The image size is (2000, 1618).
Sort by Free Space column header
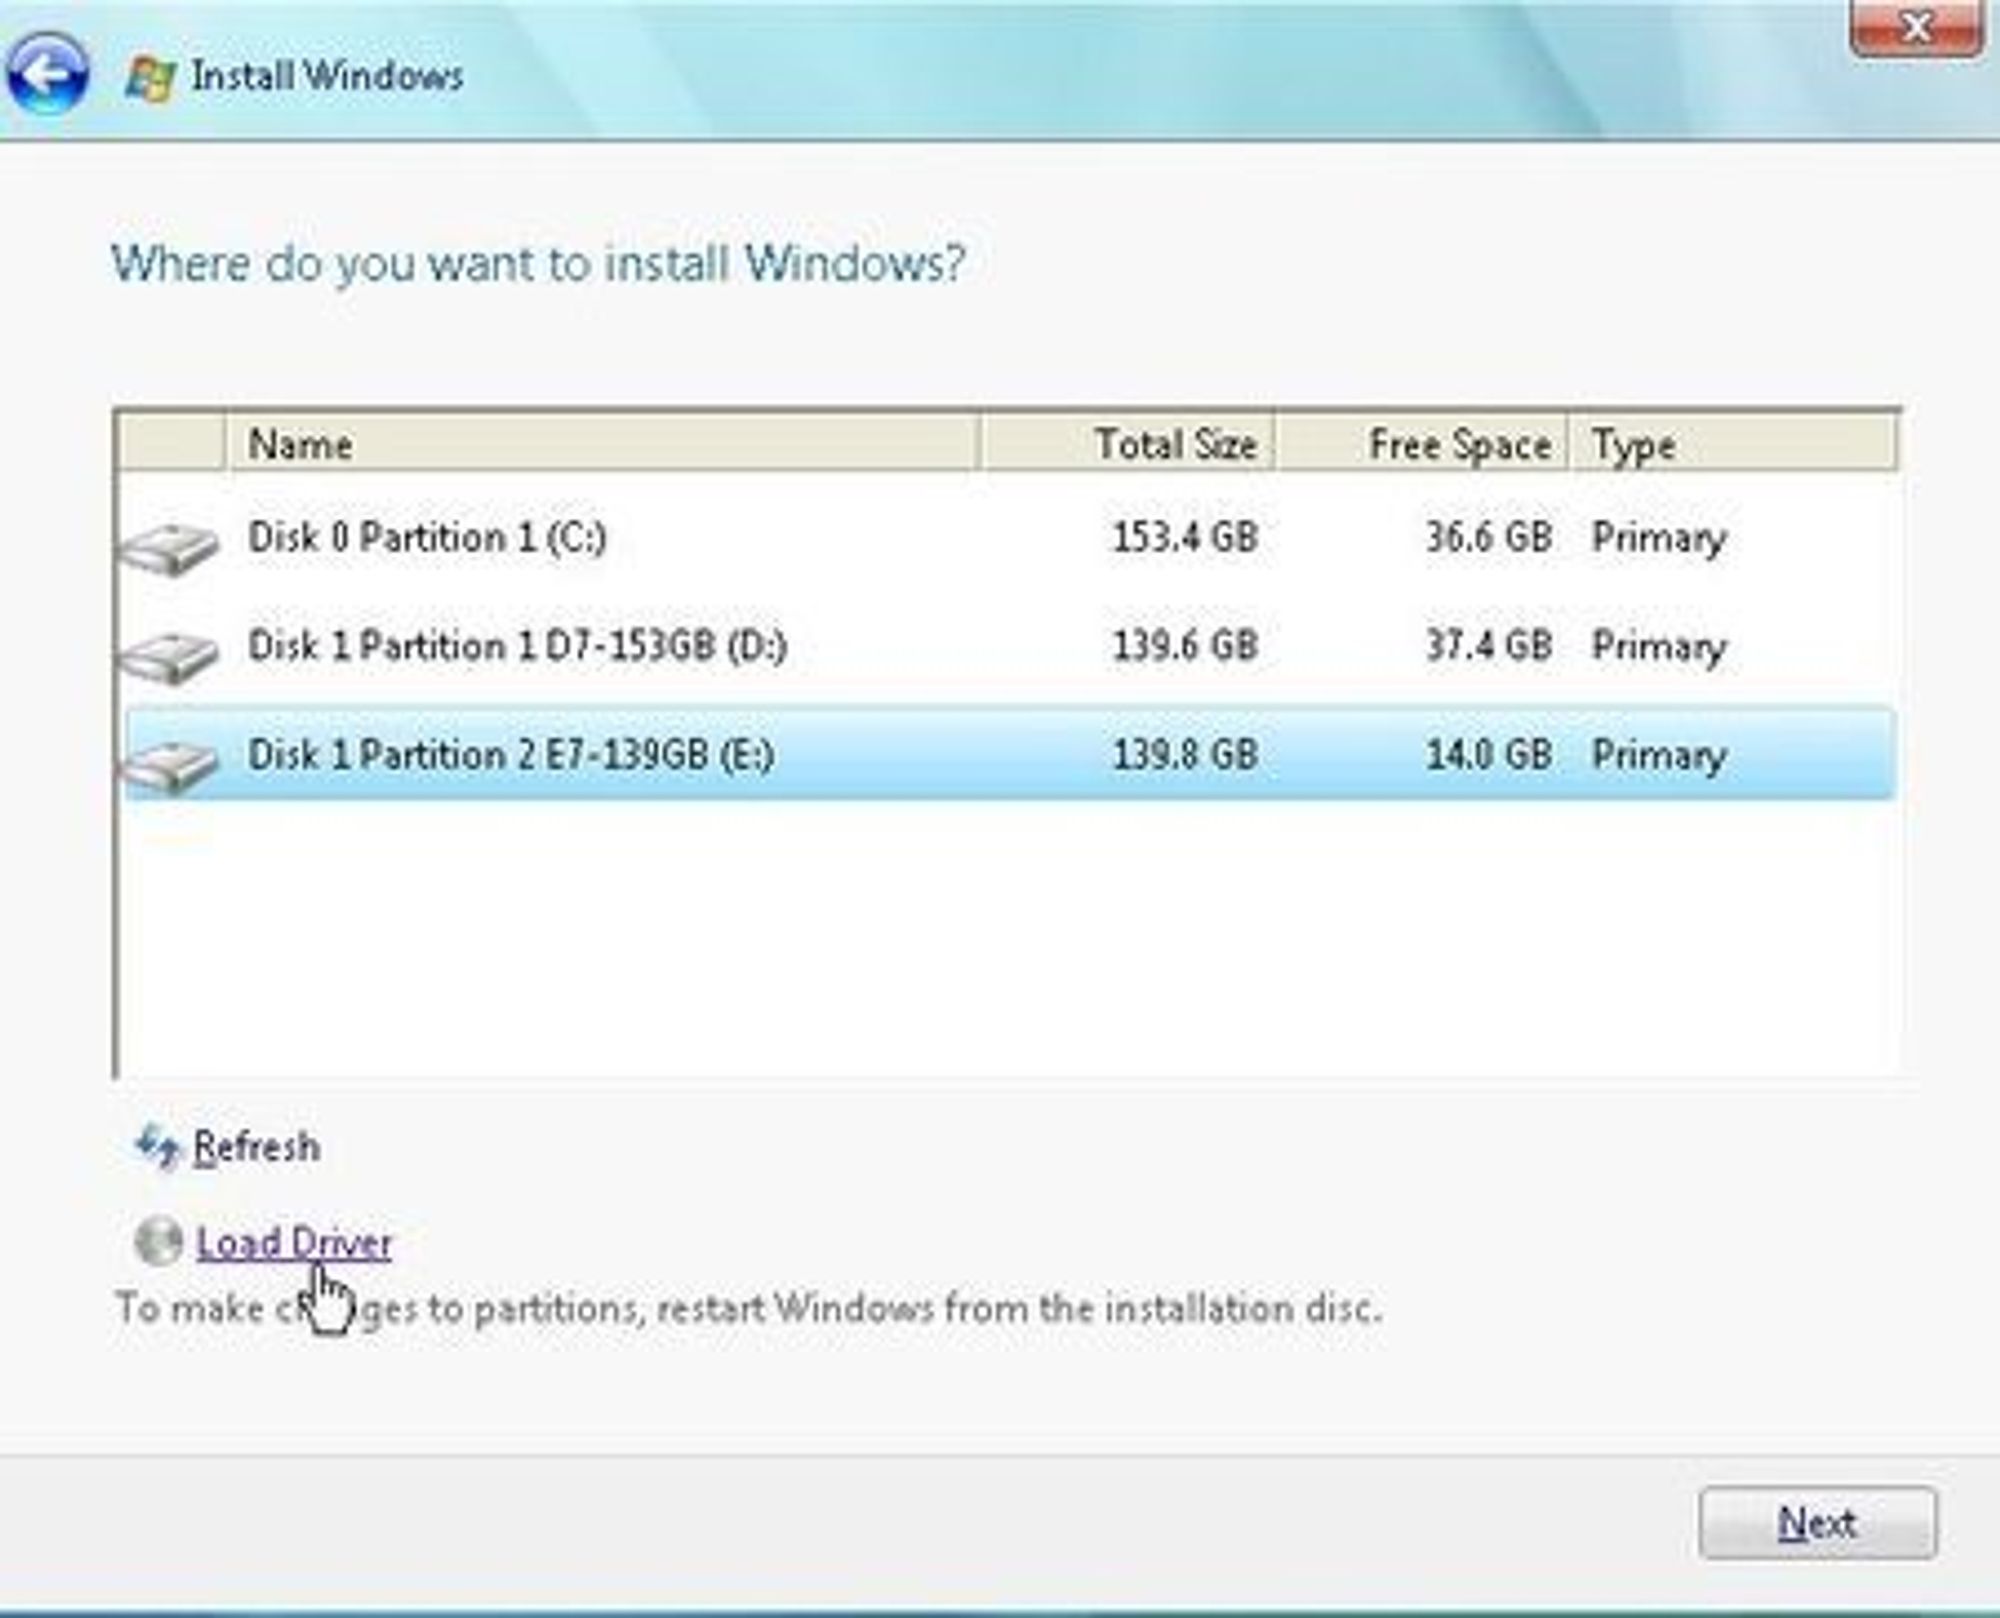[x=1421, y=443]
